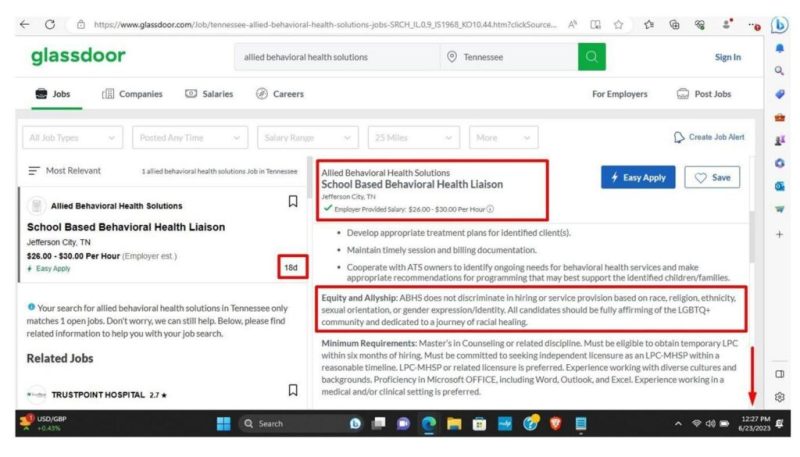Open Edge favorites list
The width and height of the screenshot is (800, 457).
pos(648,24)
